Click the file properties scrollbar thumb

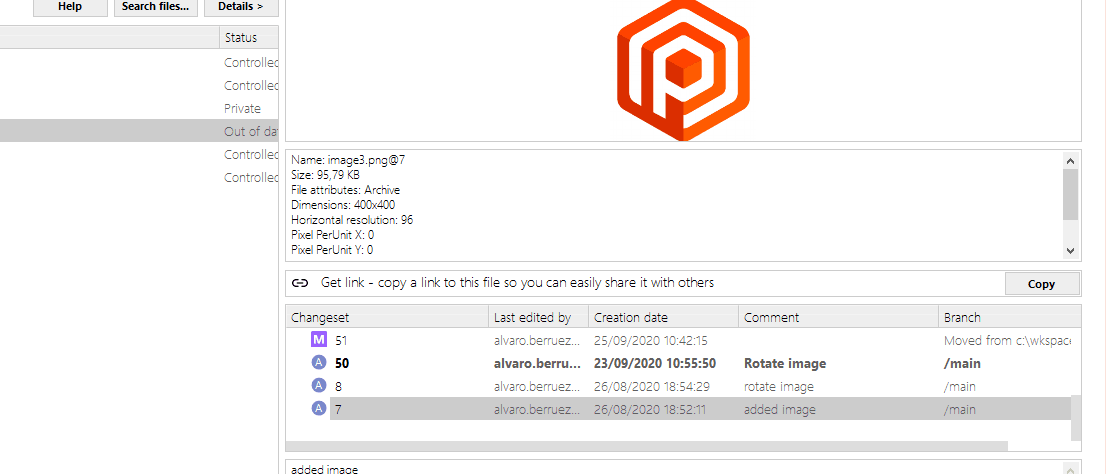coord(1070,194)
